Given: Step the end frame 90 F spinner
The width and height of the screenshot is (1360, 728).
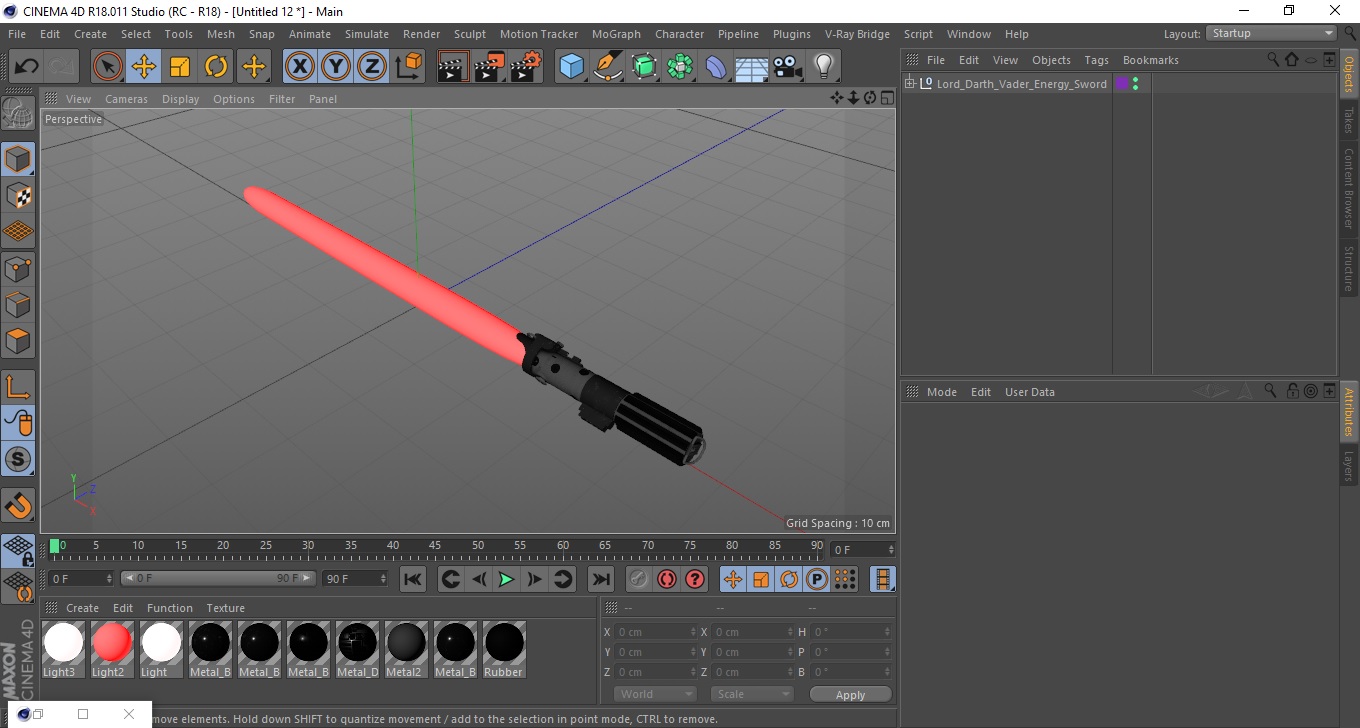Looking at the screenshot, I should click(x=383, y=578).
